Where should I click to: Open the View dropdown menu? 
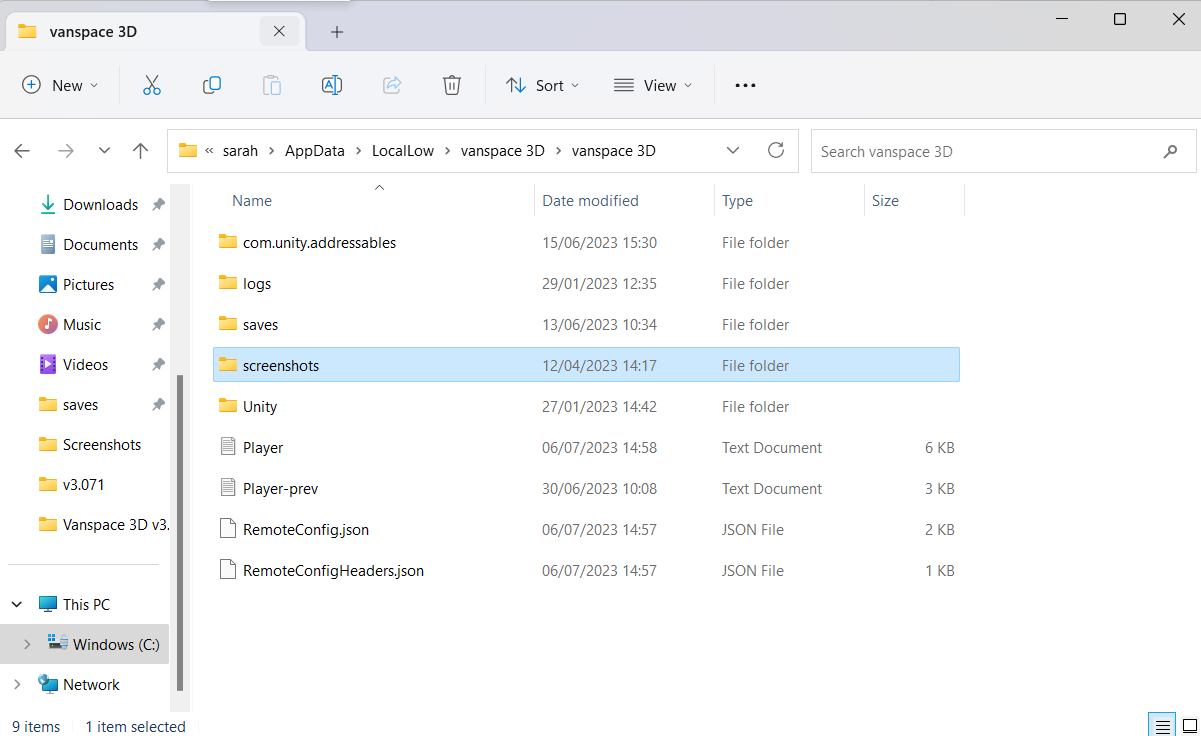[x=653, y=85]
